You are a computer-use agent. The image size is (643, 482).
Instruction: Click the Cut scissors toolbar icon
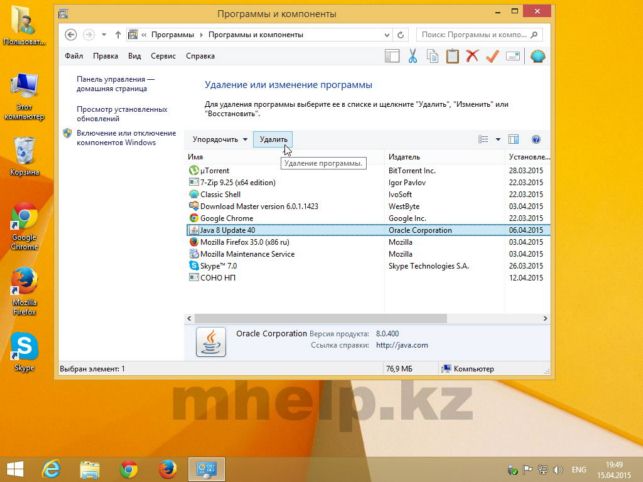coord(413,56)
